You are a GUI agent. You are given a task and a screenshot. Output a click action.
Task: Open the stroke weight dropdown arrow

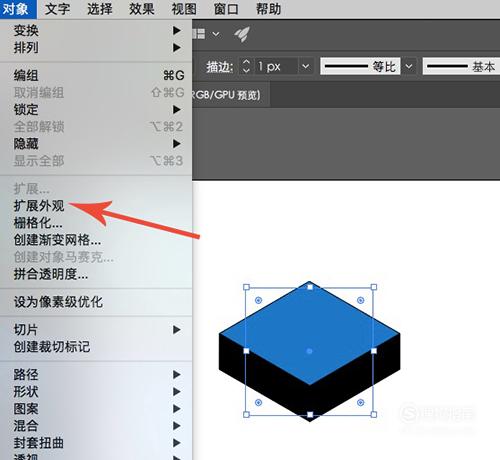[x=305, y=66]
